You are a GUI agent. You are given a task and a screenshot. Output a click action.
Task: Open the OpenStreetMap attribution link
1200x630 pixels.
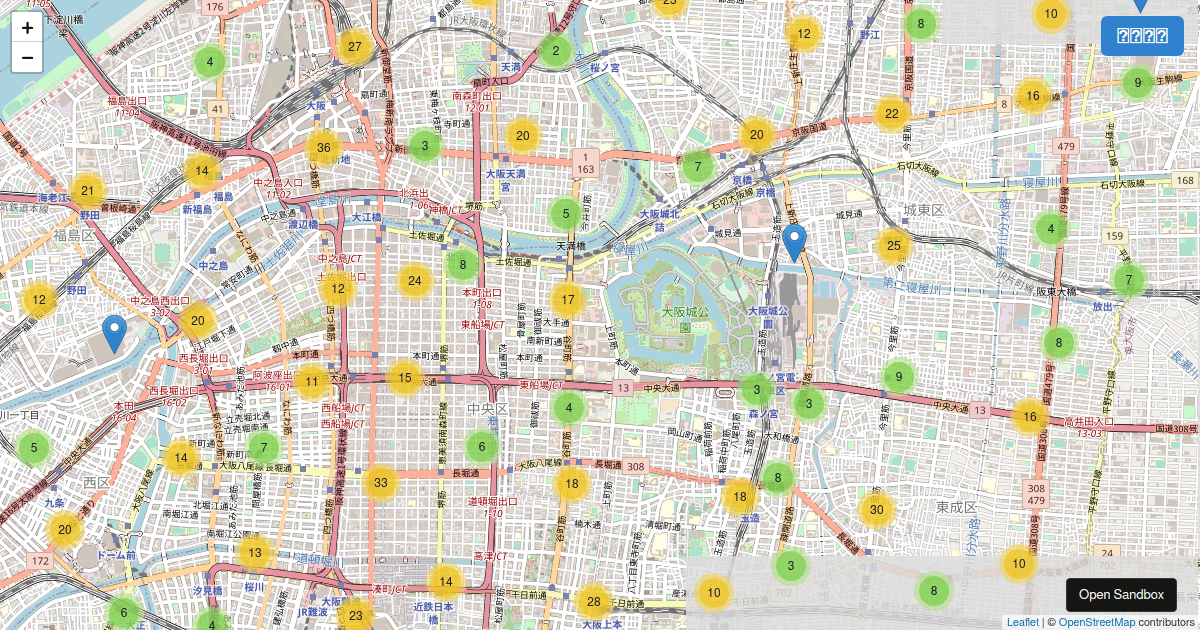tap(1096, 622)
